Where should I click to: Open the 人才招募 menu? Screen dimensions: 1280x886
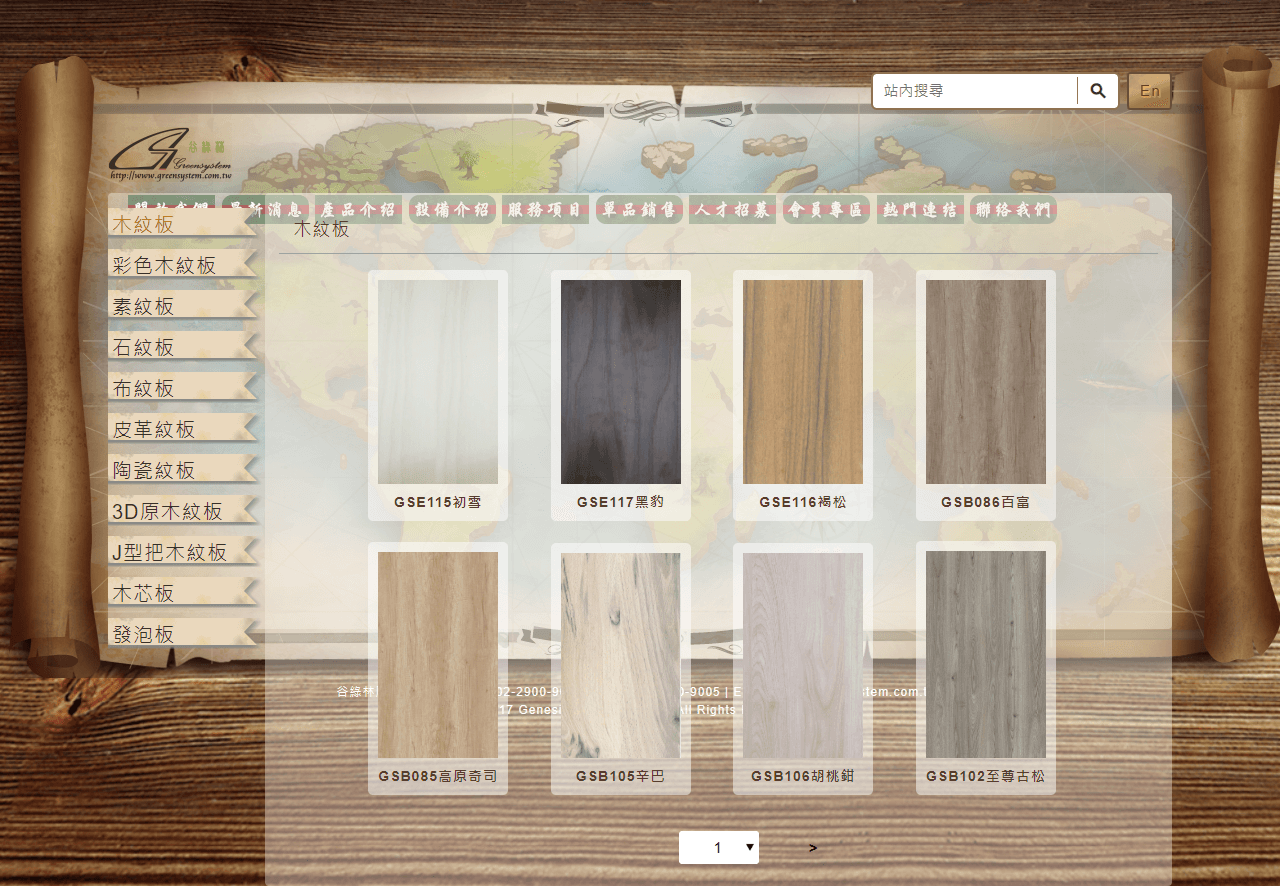[x=733, y=210]
